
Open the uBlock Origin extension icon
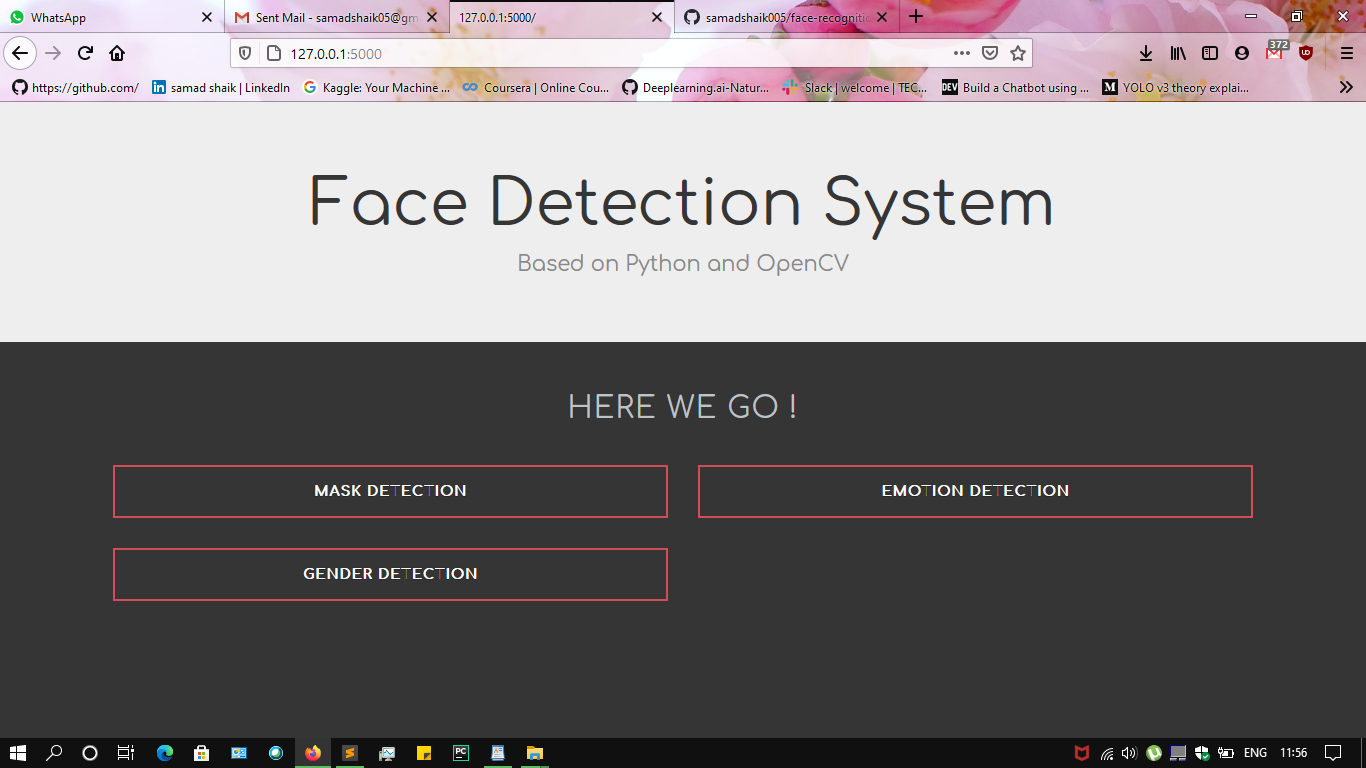coord(1306,53)
